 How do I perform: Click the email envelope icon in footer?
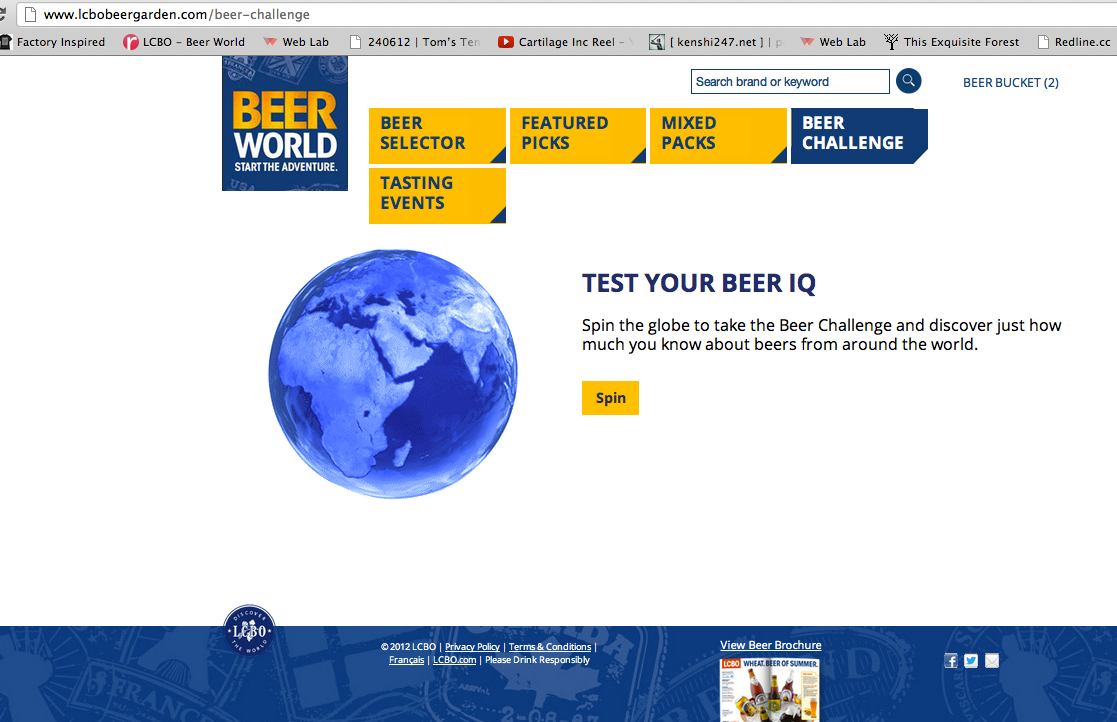pyautogui.click(x=992, y=661)
